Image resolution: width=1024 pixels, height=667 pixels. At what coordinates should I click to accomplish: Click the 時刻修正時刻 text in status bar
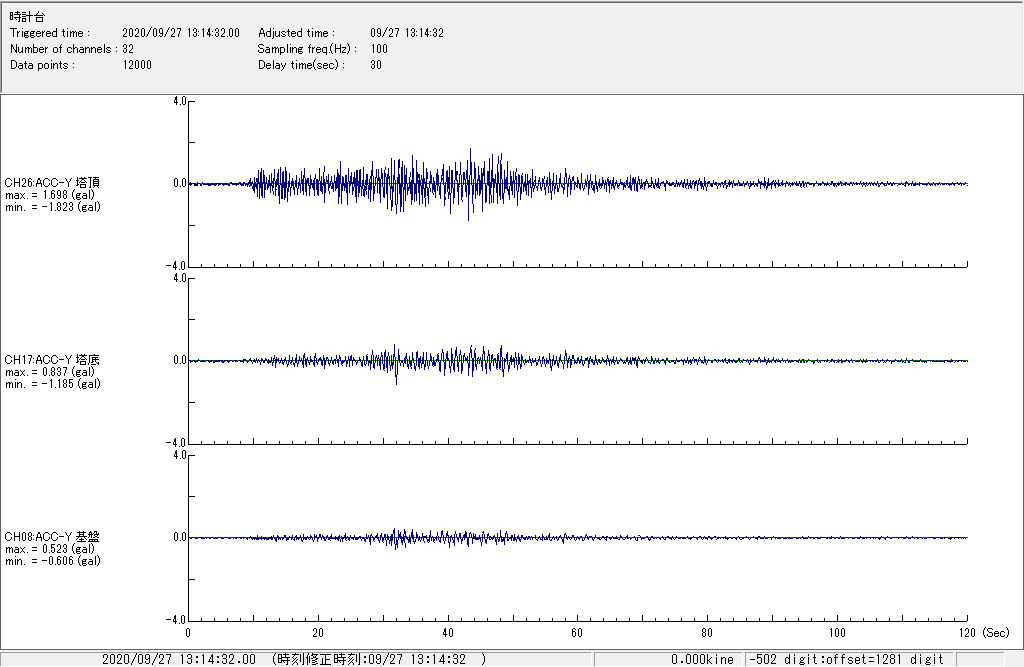coord(379,659)
